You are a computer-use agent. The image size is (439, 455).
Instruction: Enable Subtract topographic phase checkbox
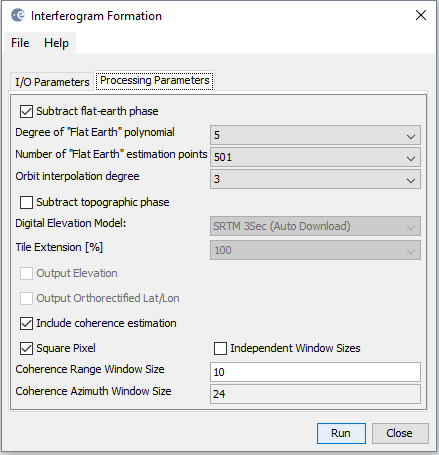coord(26,202)
